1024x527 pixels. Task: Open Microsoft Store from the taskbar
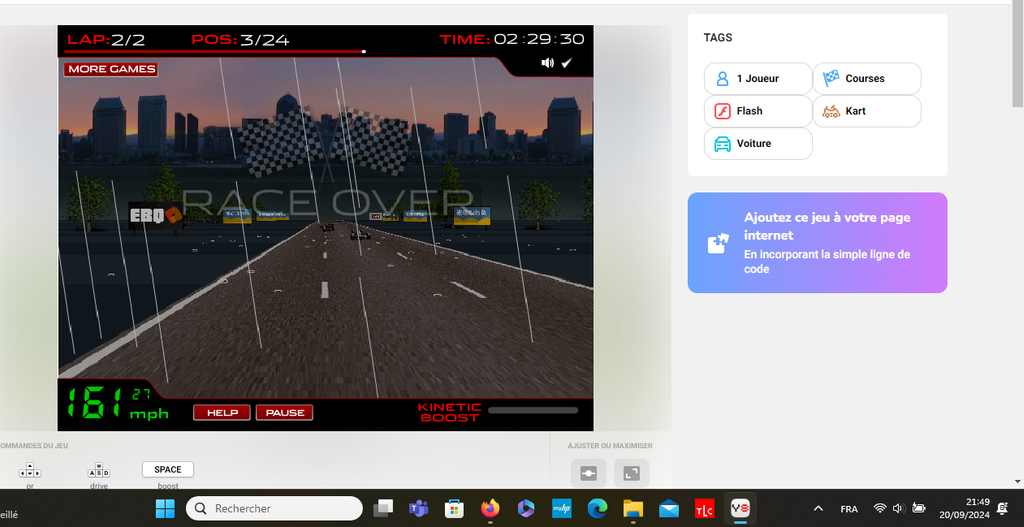(x=454, y=508)
